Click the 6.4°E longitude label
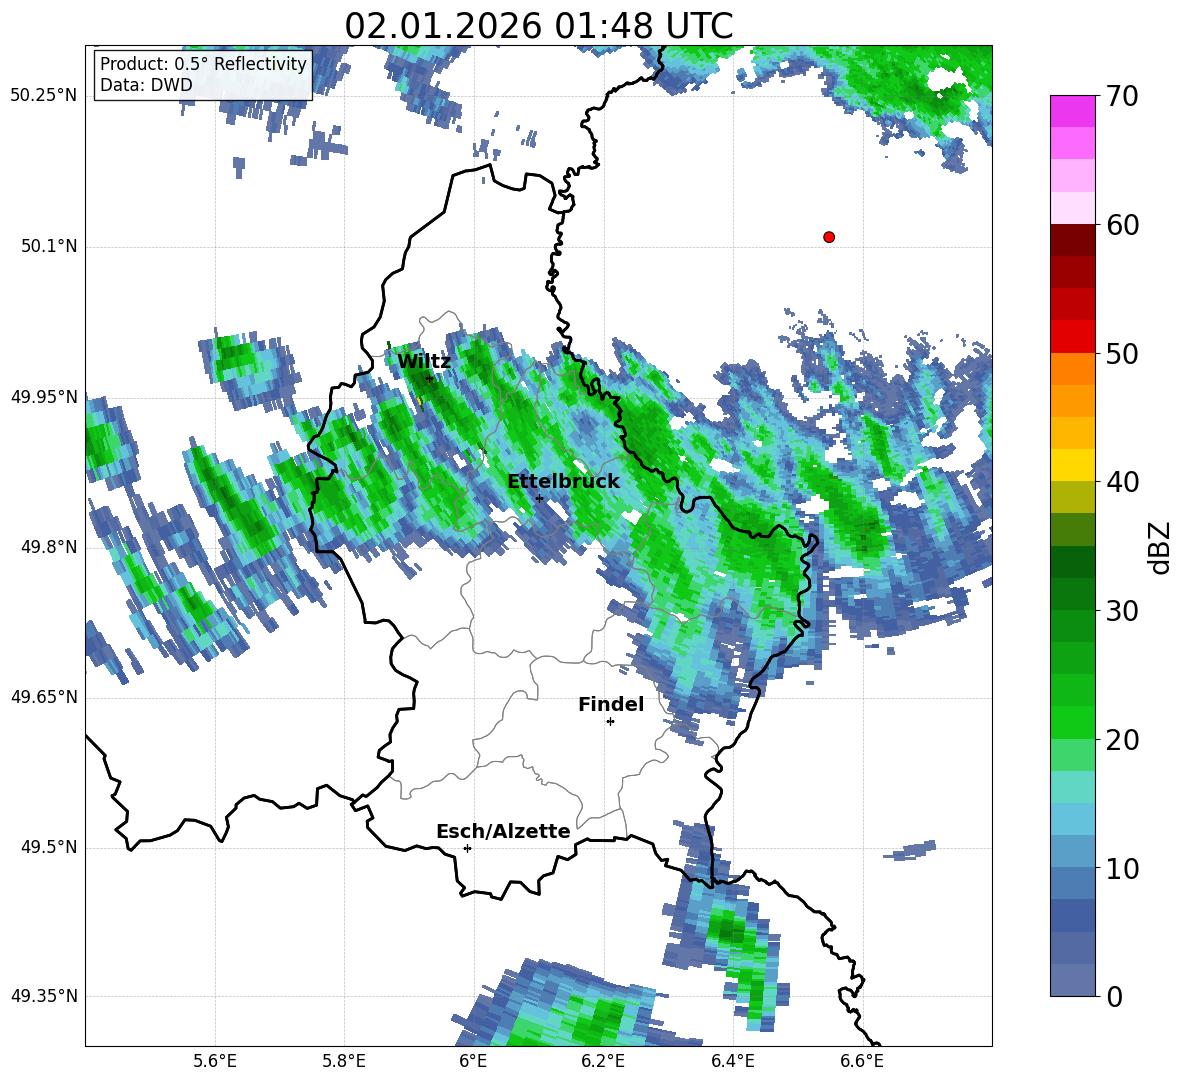Viewport: 1184px width, 1081px height. 732,1061
